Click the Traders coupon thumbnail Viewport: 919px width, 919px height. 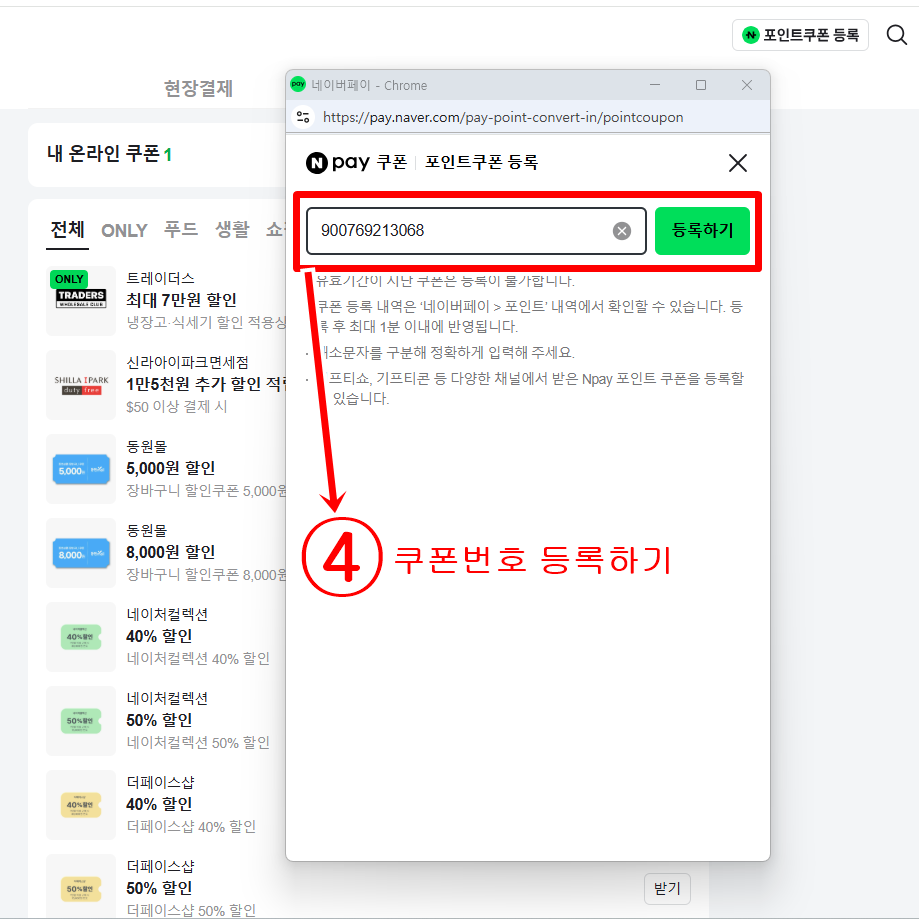pos(81,301)
